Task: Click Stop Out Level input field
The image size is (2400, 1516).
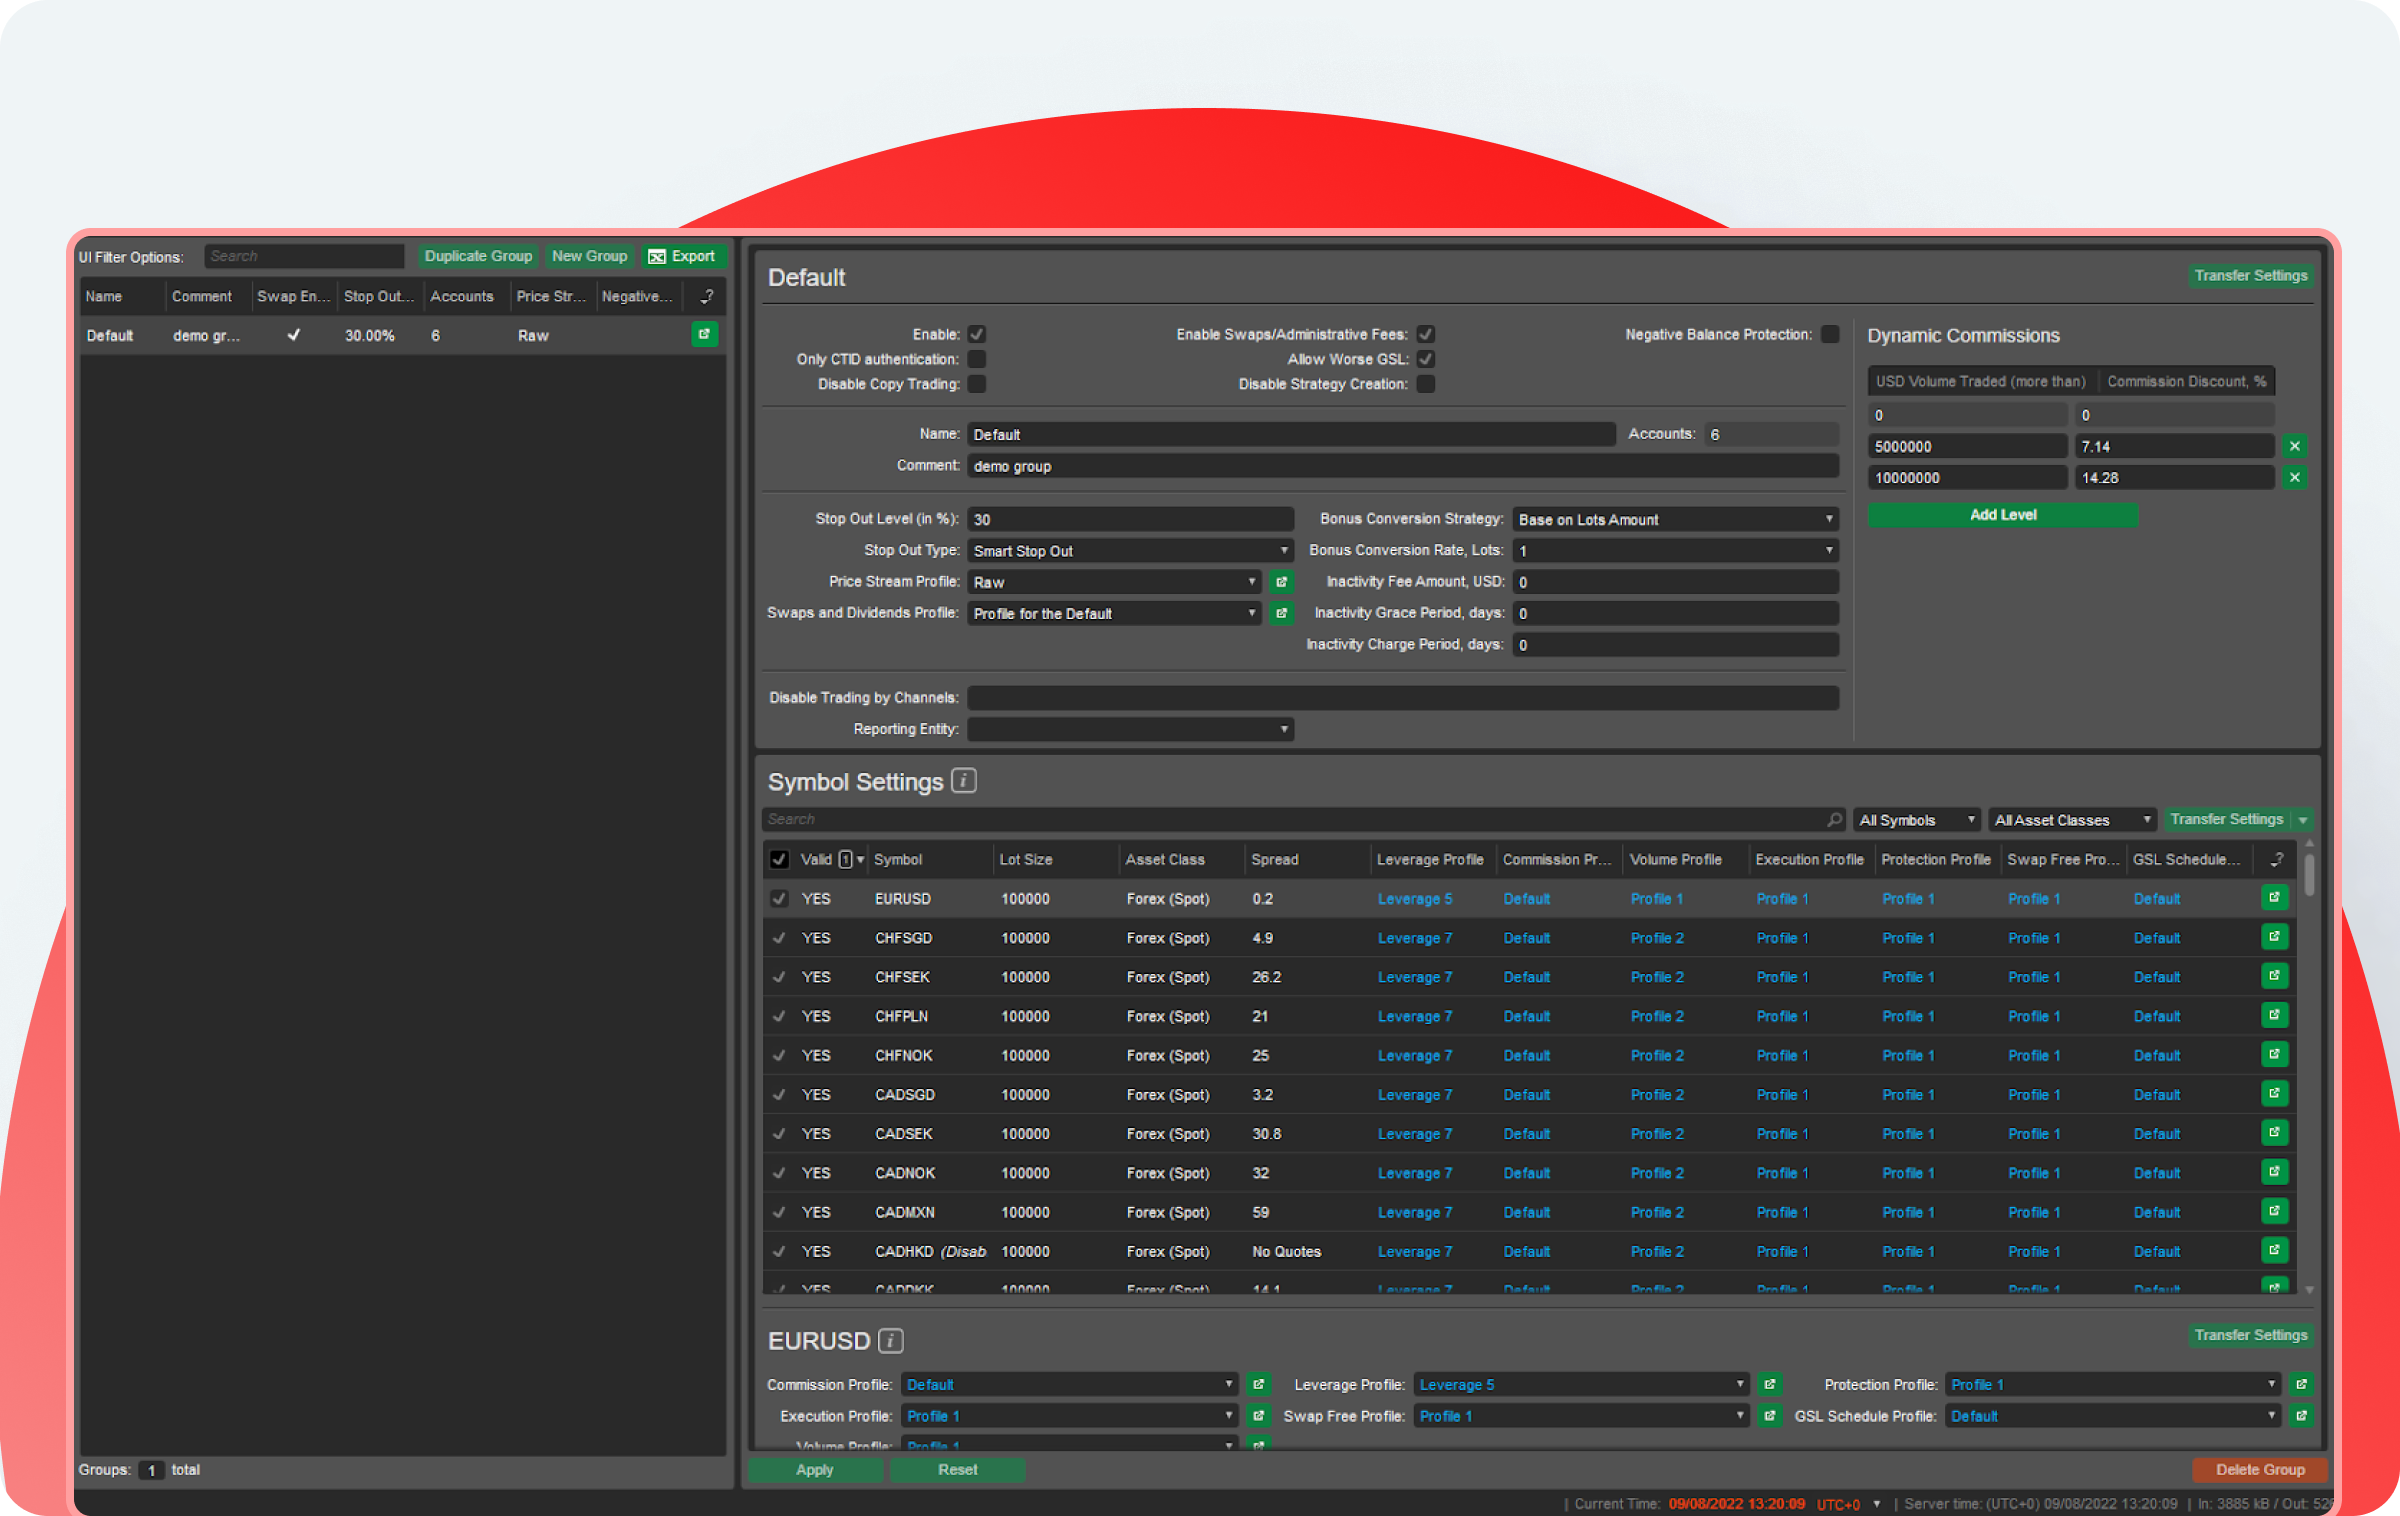Action: [x=1131, y=520]
